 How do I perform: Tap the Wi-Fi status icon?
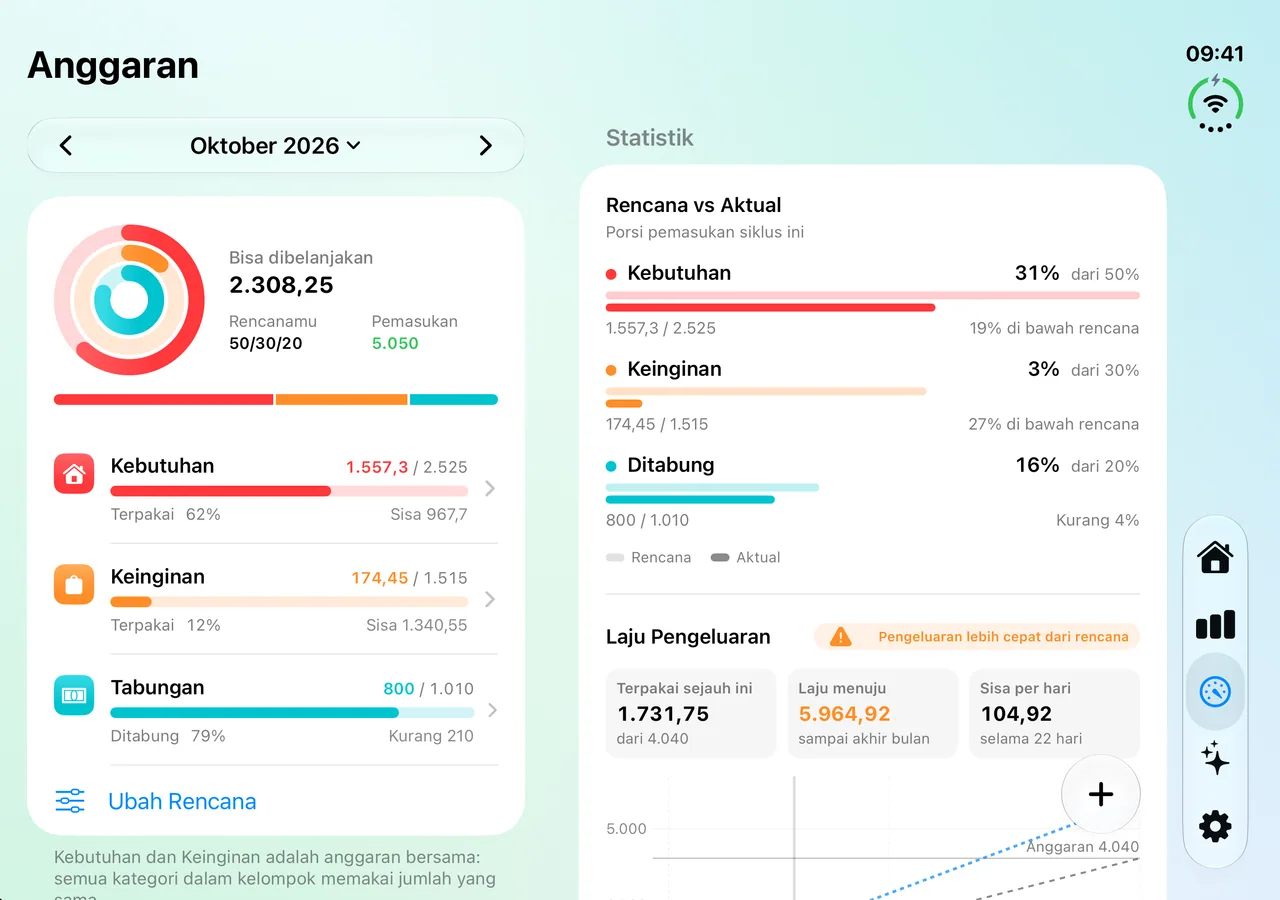pos(1215,103)
